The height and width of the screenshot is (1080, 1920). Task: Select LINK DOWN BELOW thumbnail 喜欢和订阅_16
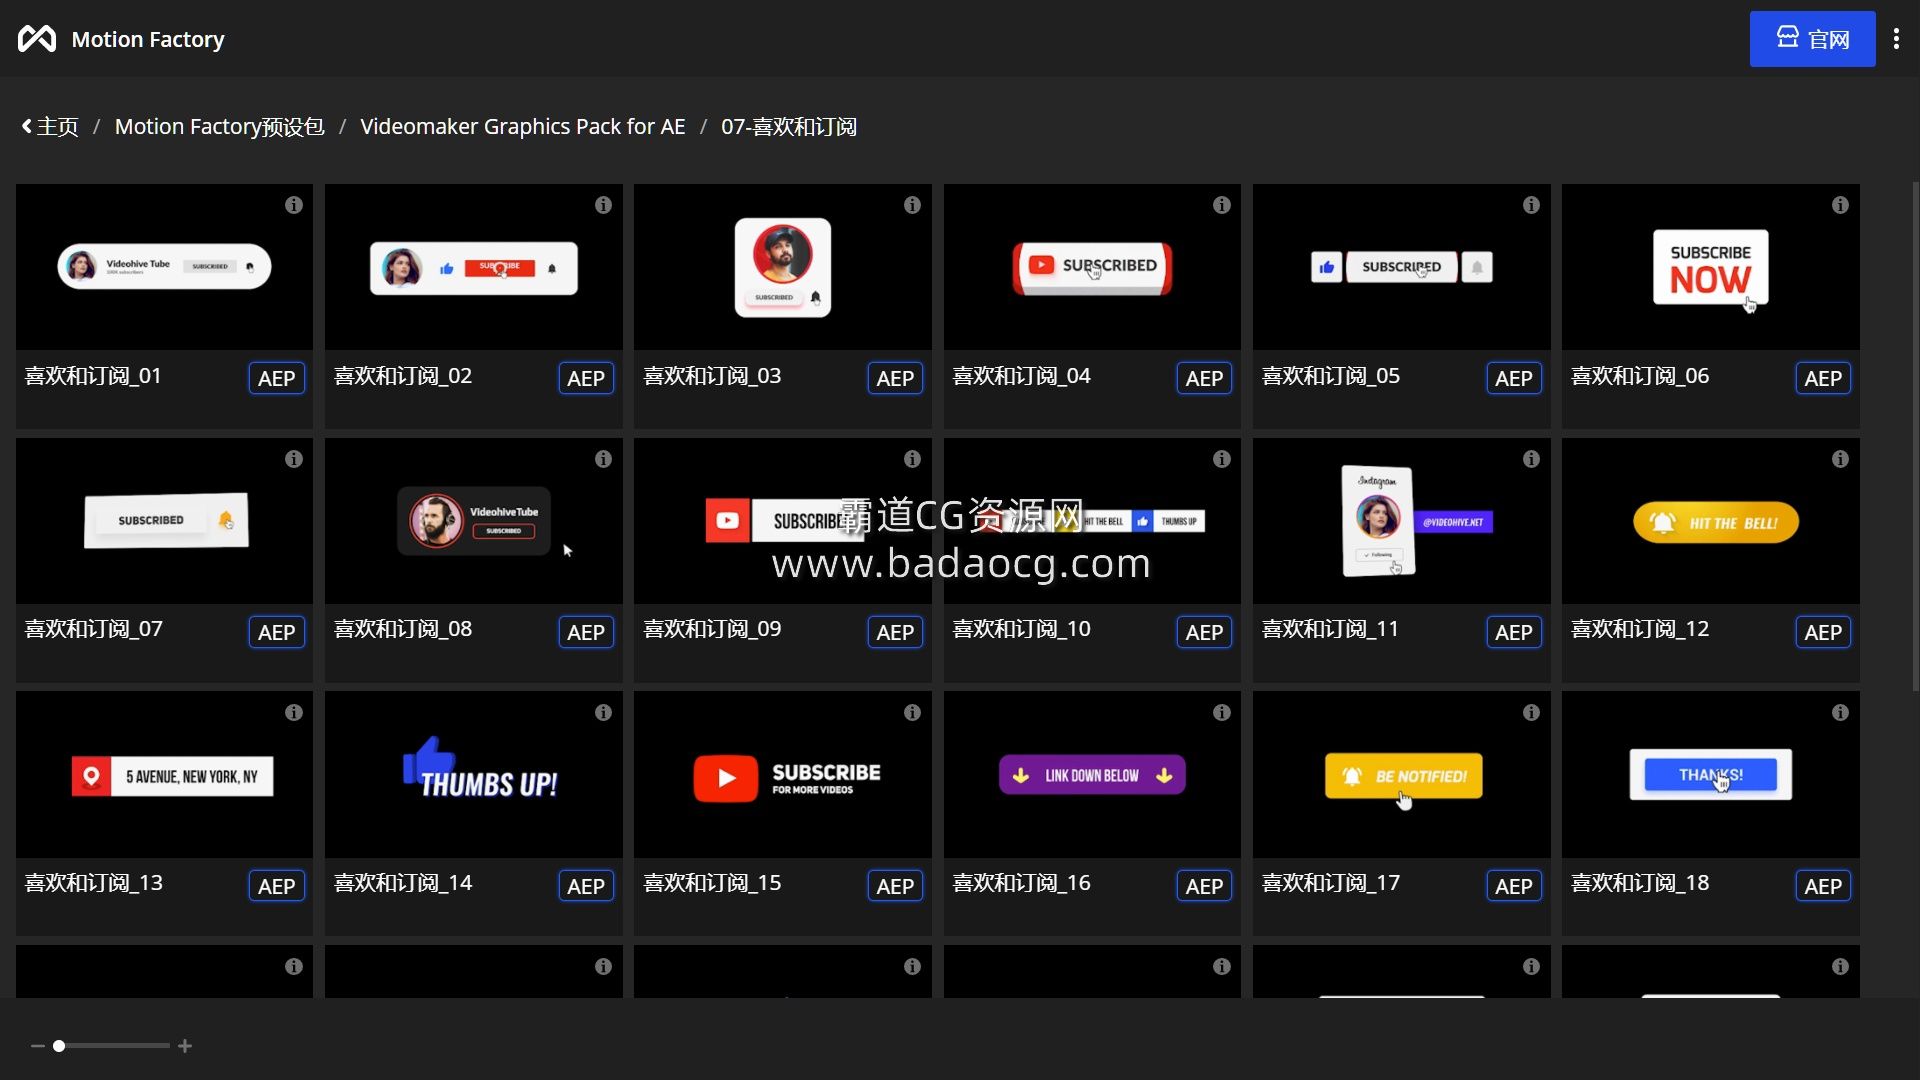[x=1092, y=775]
